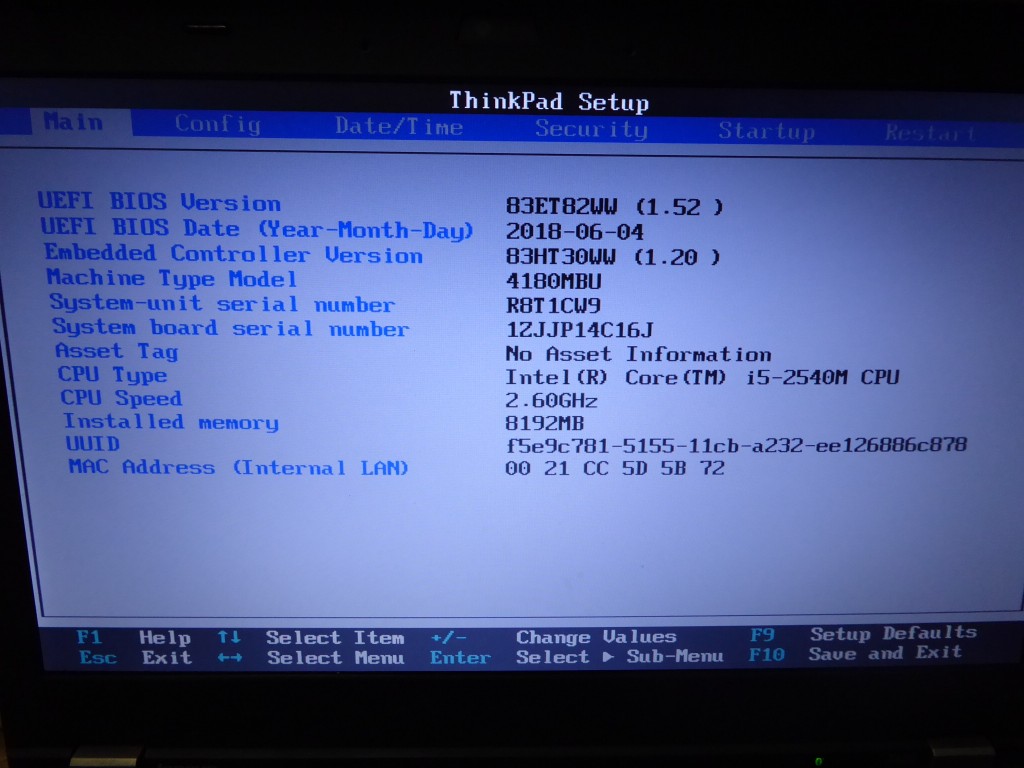Screen dimensions: 1024x768
Task: Click the Select Sub-Menu legend text
Action: point(620,656)
